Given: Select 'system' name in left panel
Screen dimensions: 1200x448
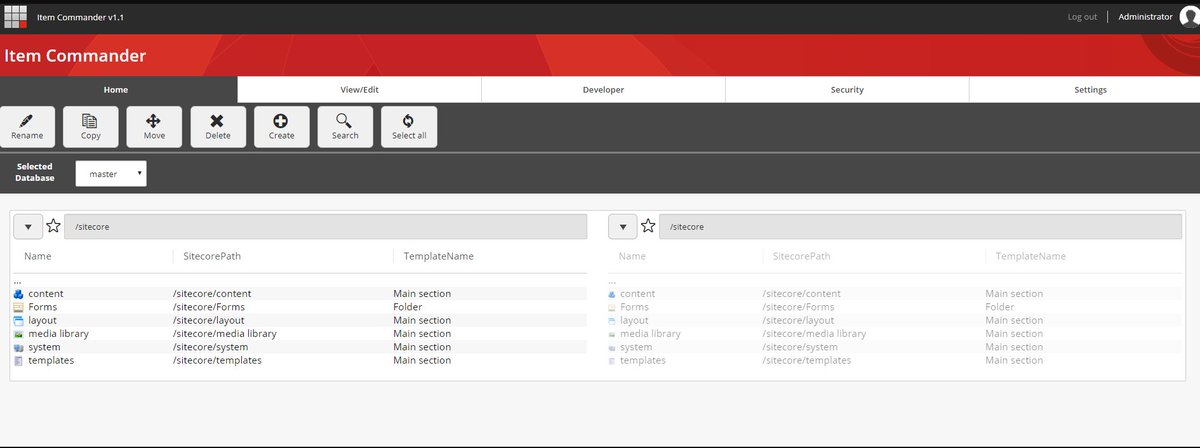Looking at the screenshot, I should (44, 347).
